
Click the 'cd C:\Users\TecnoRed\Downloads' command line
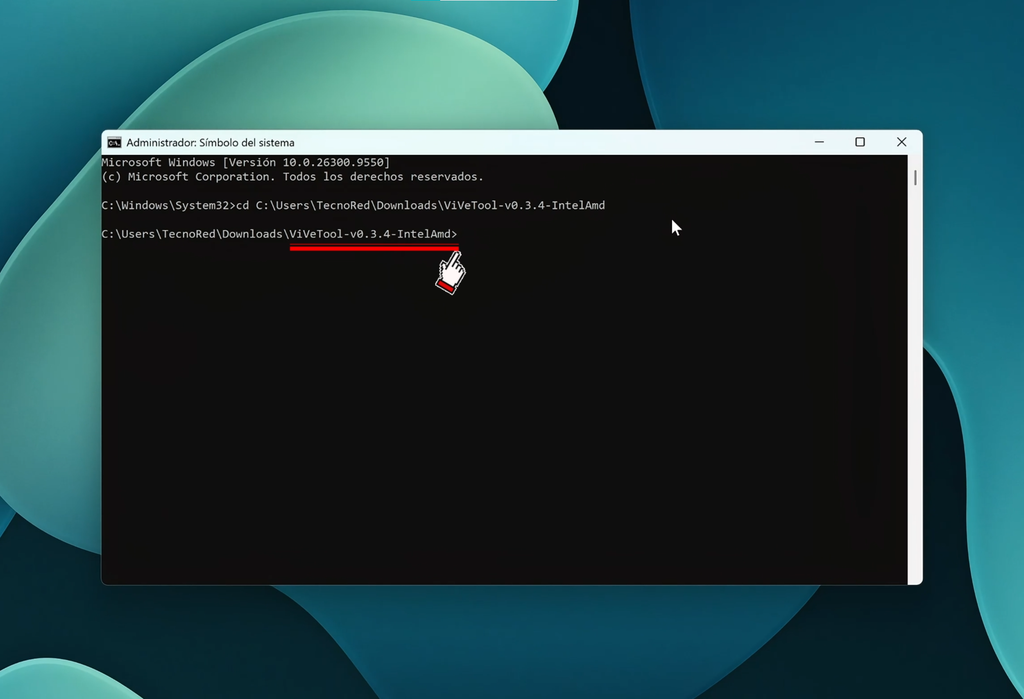point(353,205)
